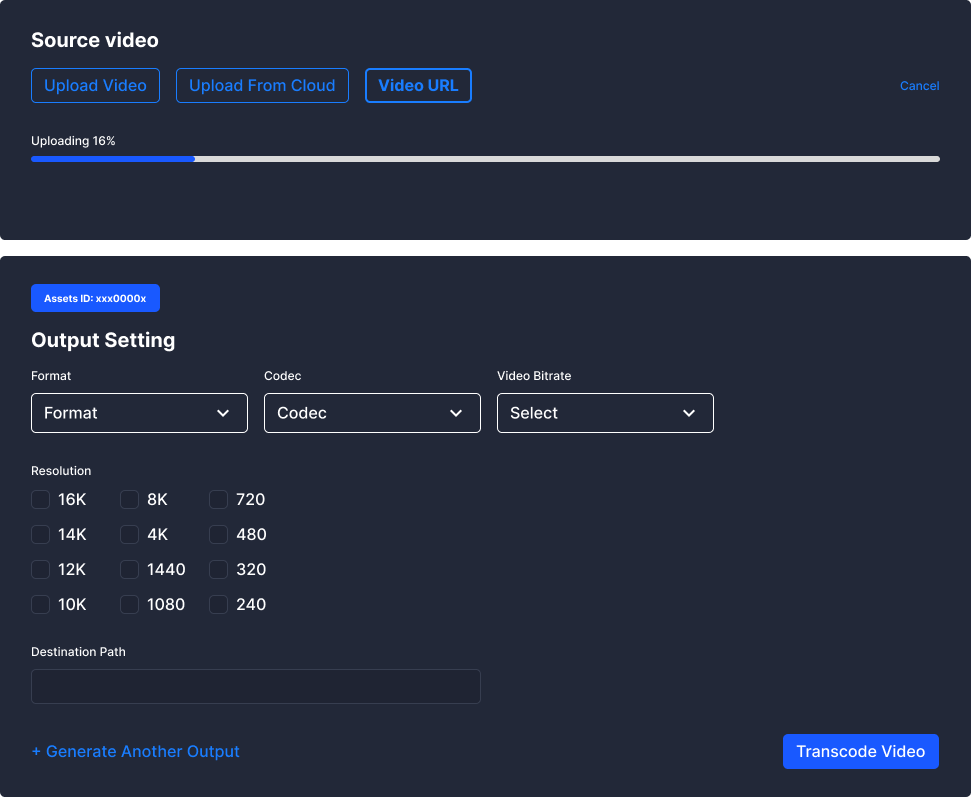
Task: Enable the 16K resolution checkbox
Action: 41,500
